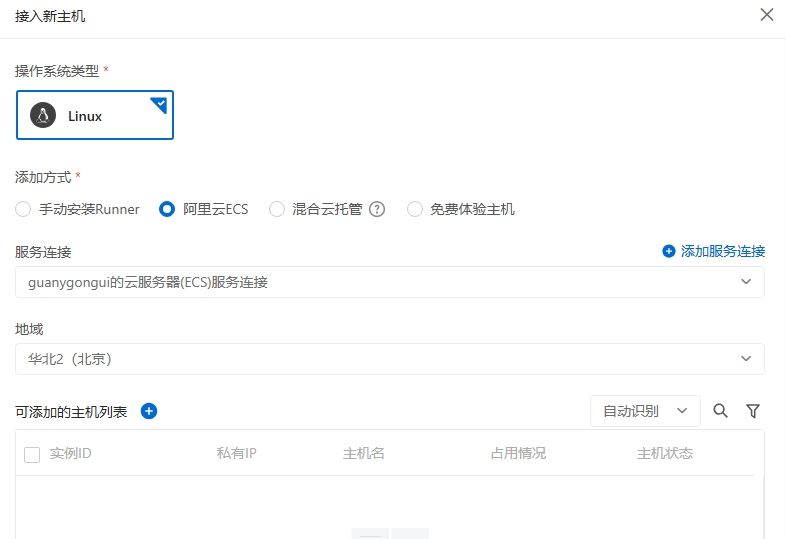786x539 pixels.
Task: Click the 添加方式 label
Action: point(43,177)
